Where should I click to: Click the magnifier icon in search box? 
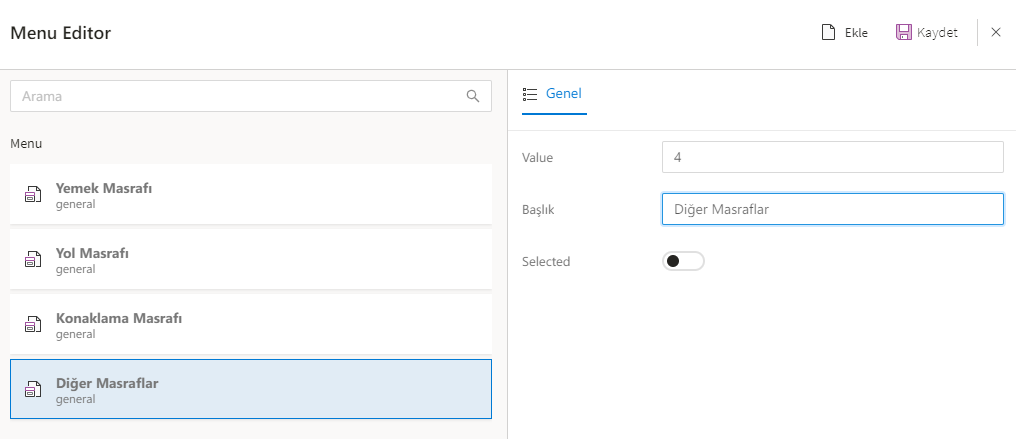coord(473,96)
